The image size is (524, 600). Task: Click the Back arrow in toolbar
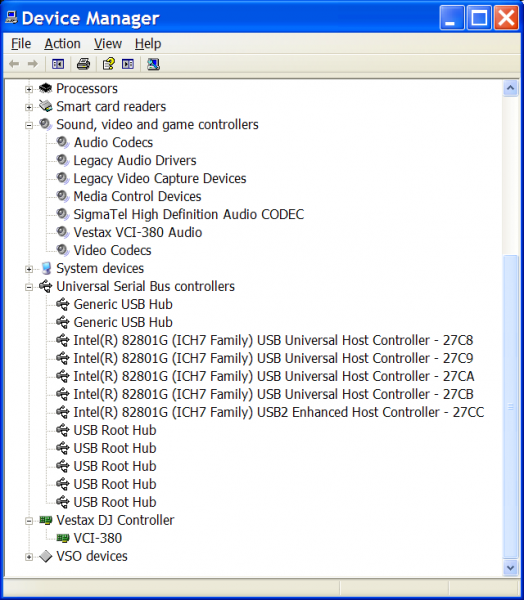(x=14, y=64)
